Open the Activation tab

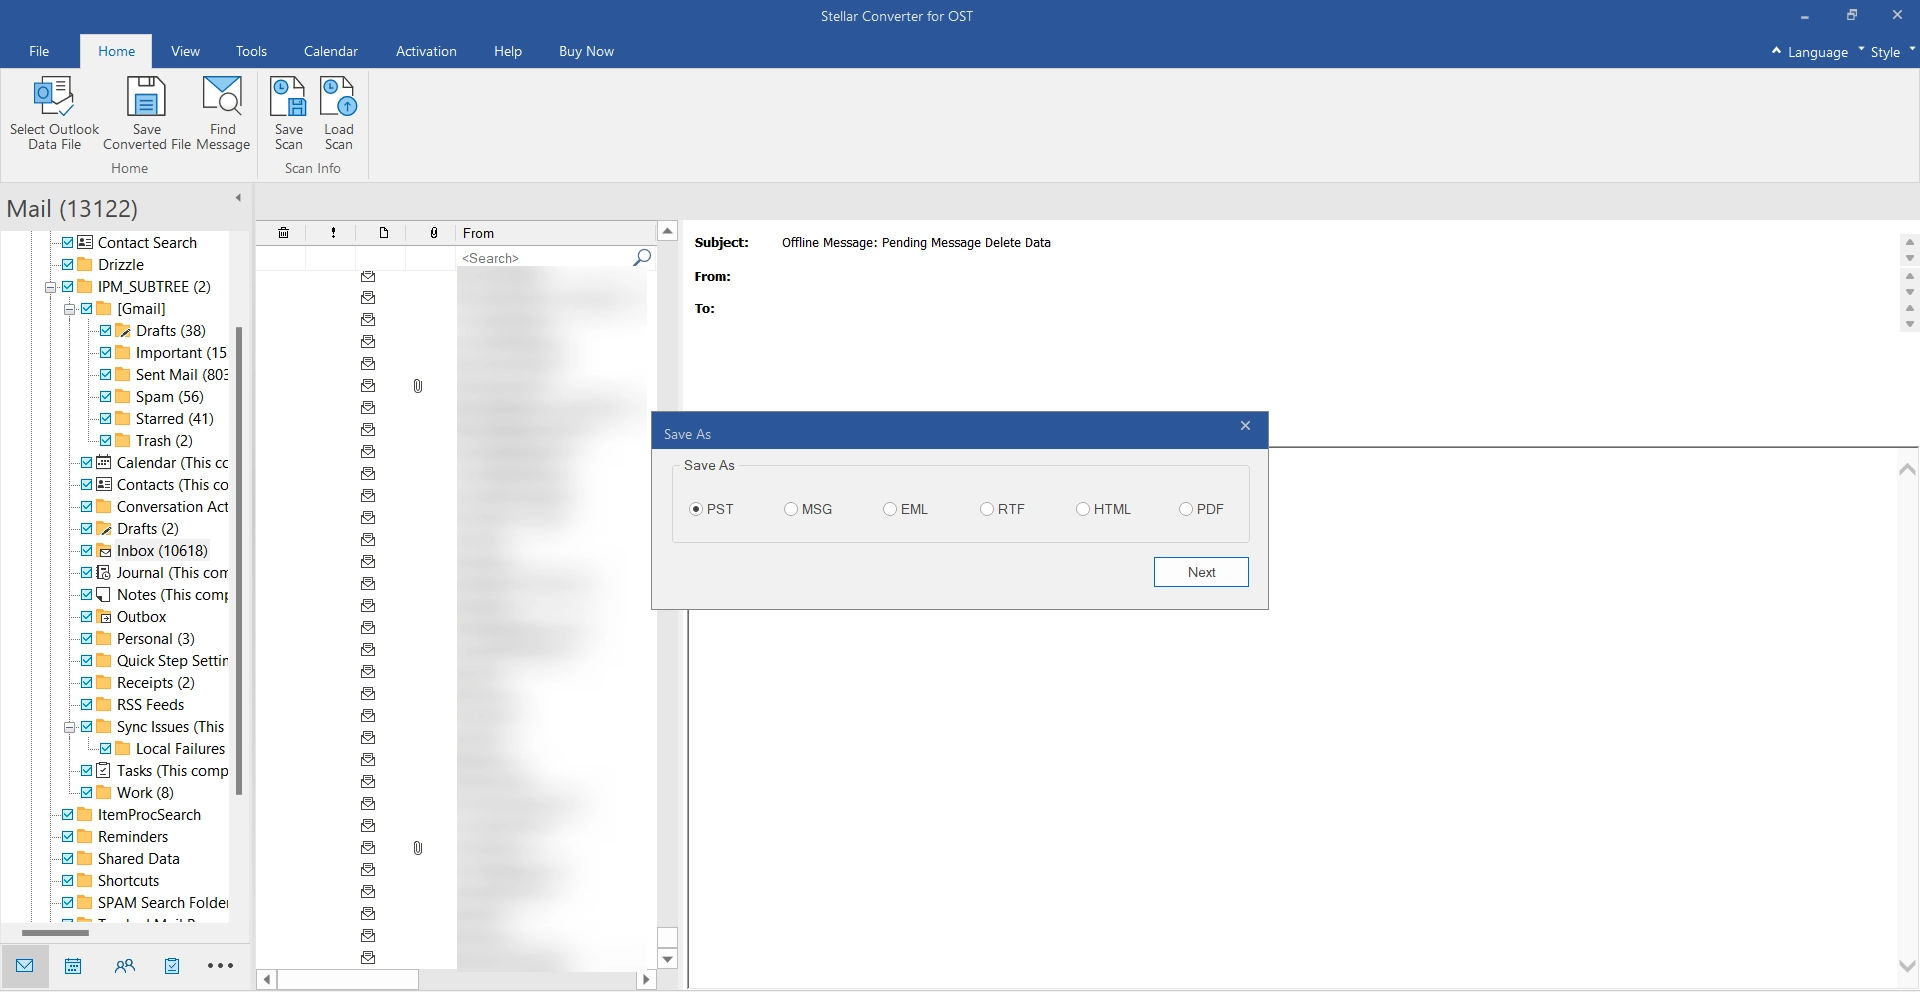click(x=426, y=51)
